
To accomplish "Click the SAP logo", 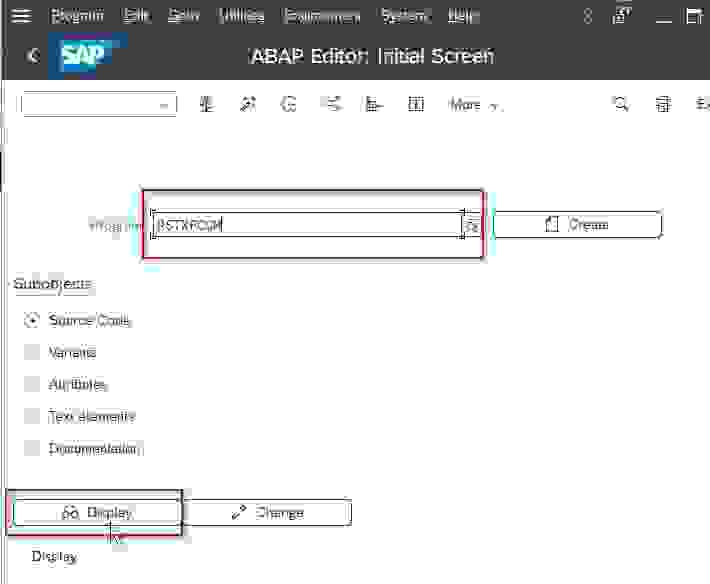I will (83, 55).
